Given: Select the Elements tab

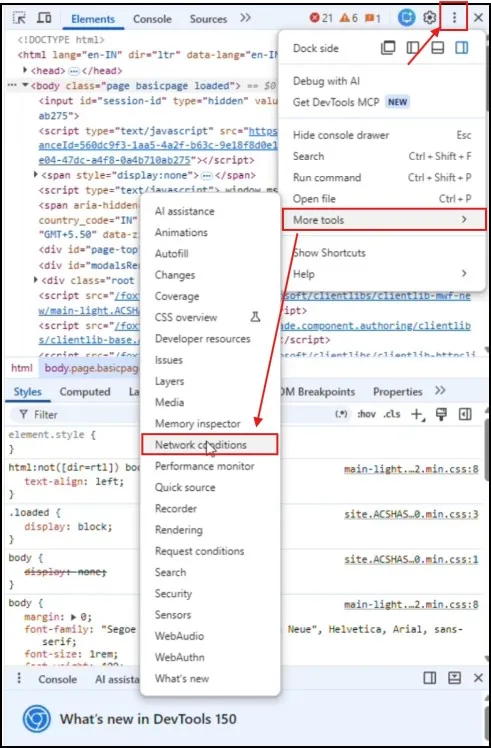Looking at the screenshot, I should [93, 19].
